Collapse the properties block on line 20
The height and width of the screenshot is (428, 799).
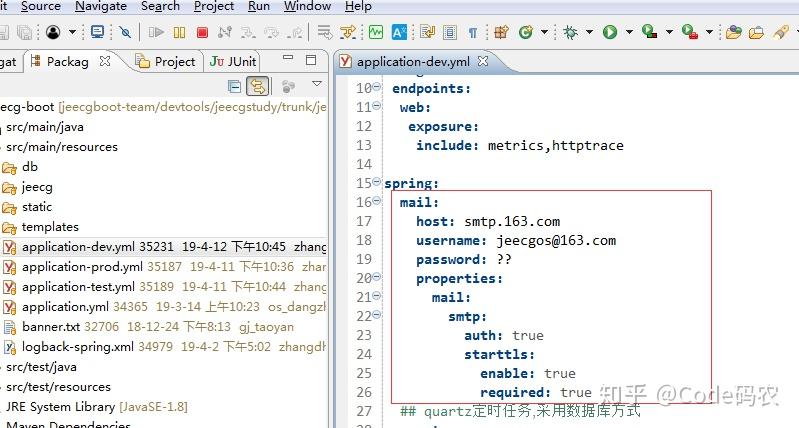coord(377,277)
